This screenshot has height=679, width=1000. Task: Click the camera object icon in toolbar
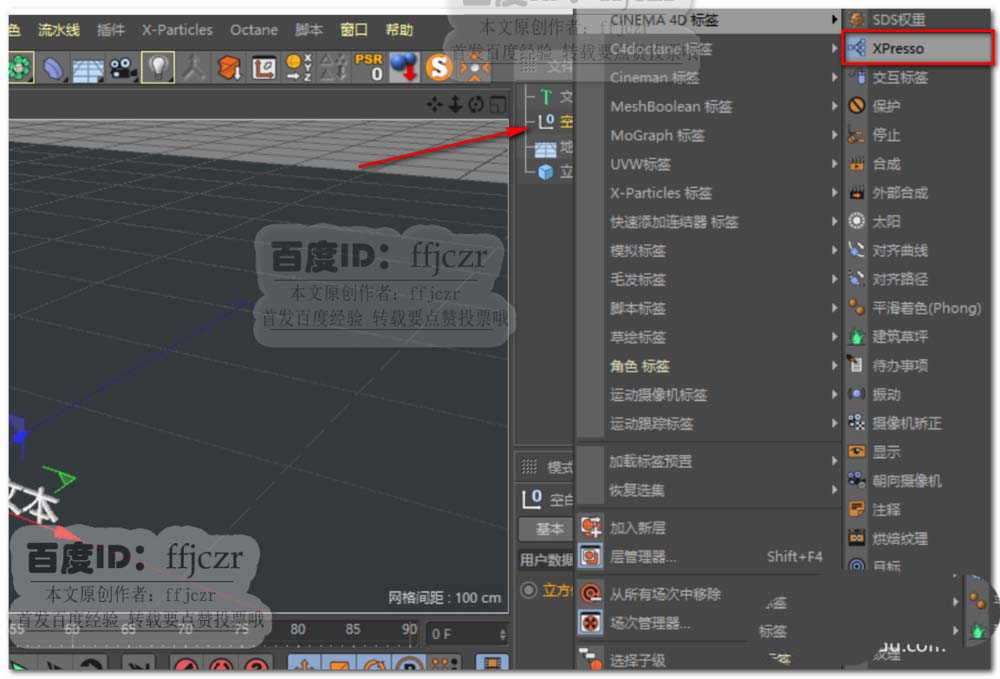(122, 68)
